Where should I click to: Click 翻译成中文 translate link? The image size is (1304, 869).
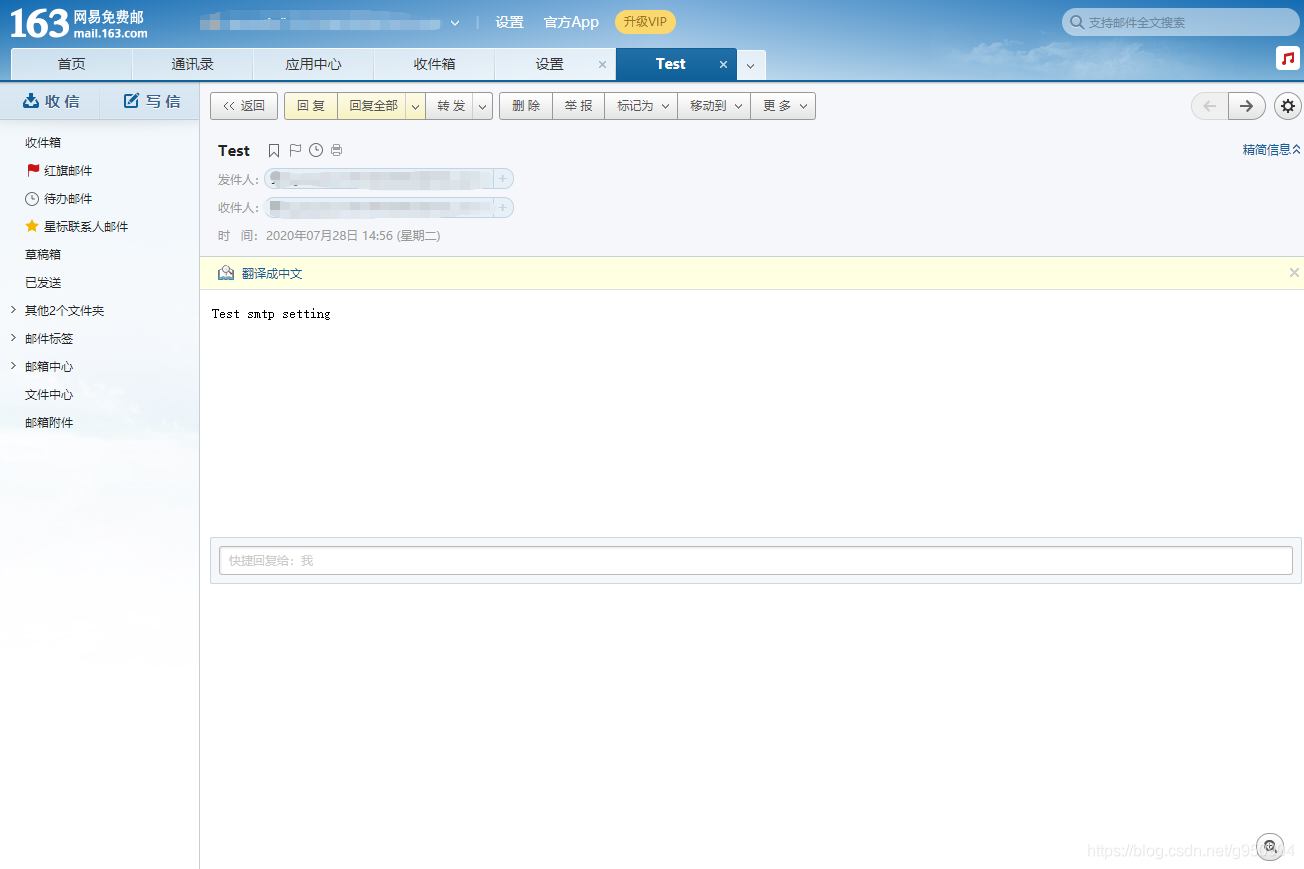pyautogui.click(x=272, y=273)
